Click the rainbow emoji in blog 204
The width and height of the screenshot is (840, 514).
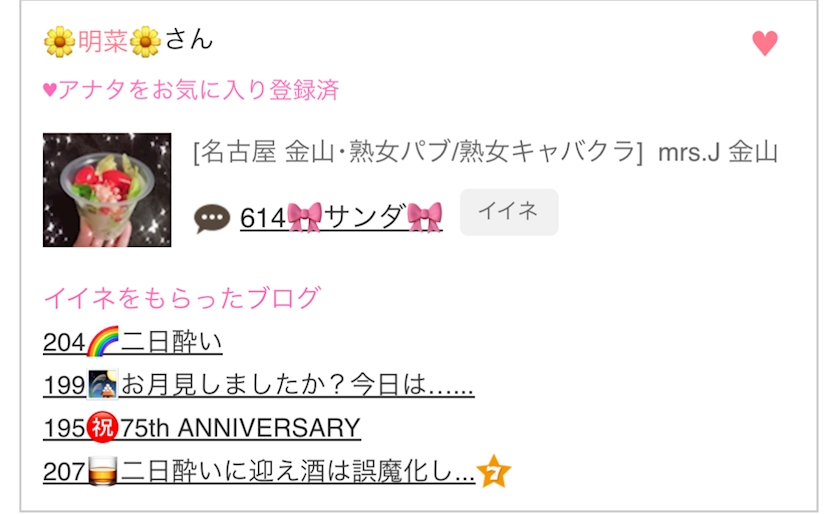(102, 341)
